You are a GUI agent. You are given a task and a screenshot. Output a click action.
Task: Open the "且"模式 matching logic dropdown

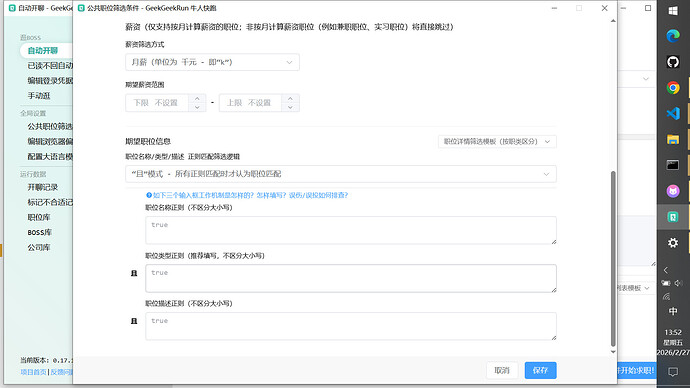point(341,174)
